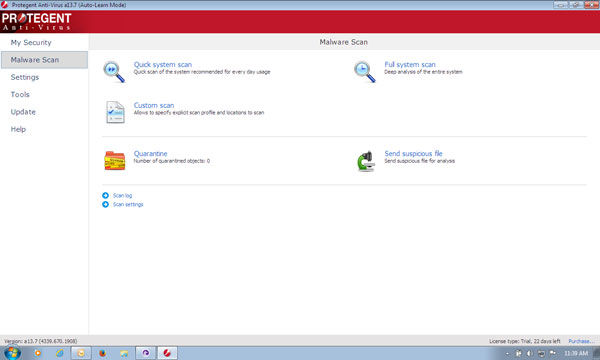
Task: Click the 'Allows to specify explicit scan profile' description
Action: pyautogui.click(x=199, y=112)
